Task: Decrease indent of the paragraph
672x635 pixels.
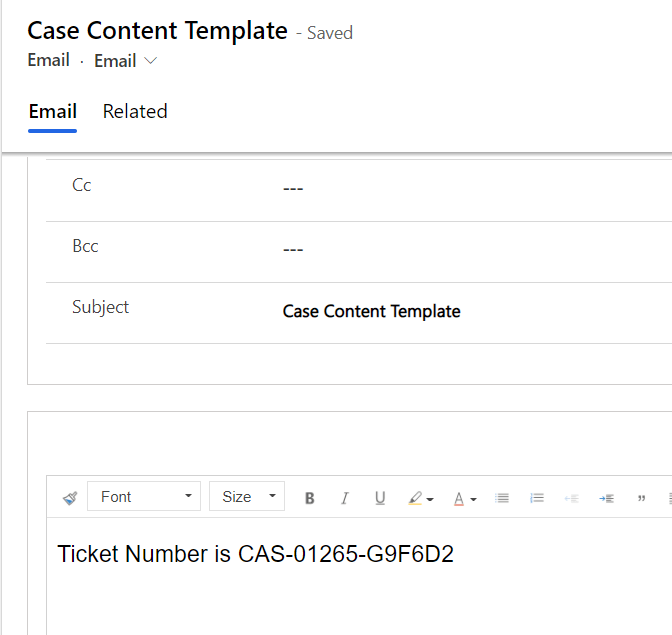Action: (x=571, y=498)
